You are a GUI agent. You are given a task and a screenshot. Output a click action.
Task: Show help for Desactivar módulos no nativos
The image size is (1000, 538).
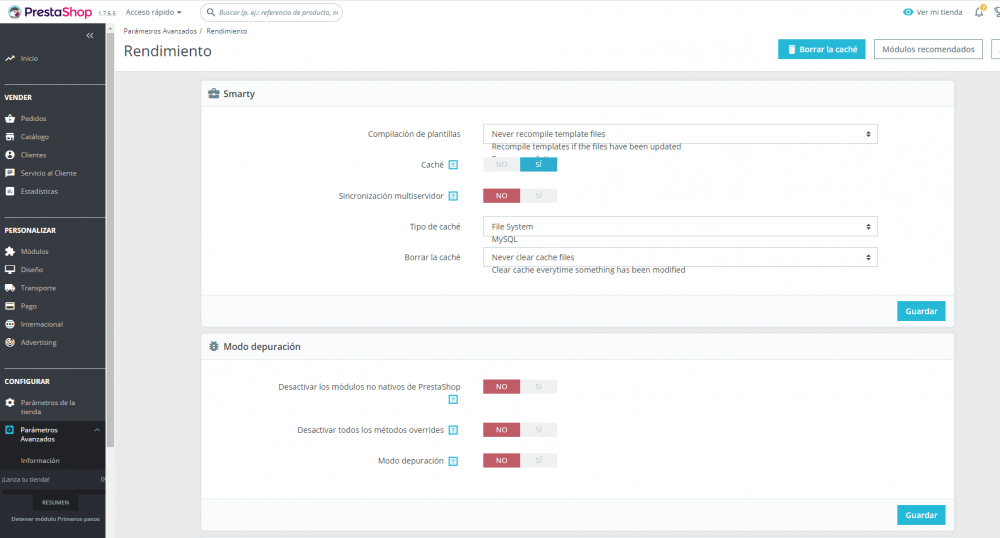(453, 400)
